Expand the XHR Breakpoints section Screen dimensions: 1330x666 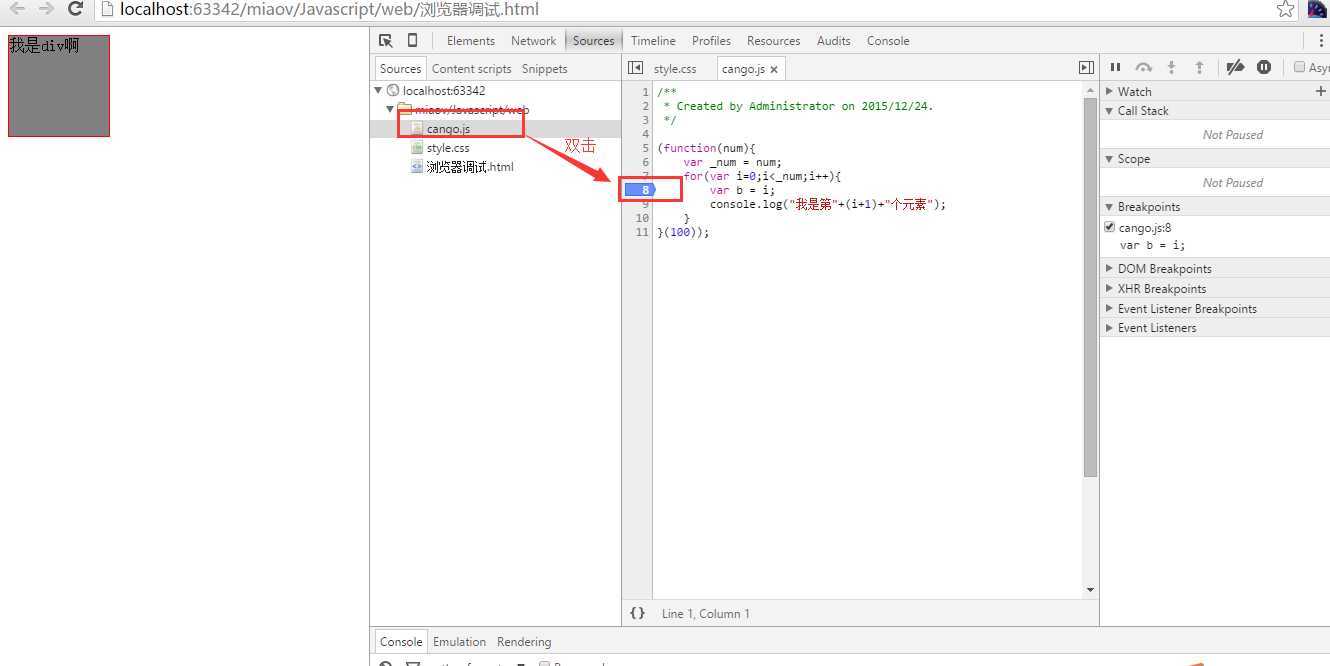pyautogui.click(x=1109, y=289)
